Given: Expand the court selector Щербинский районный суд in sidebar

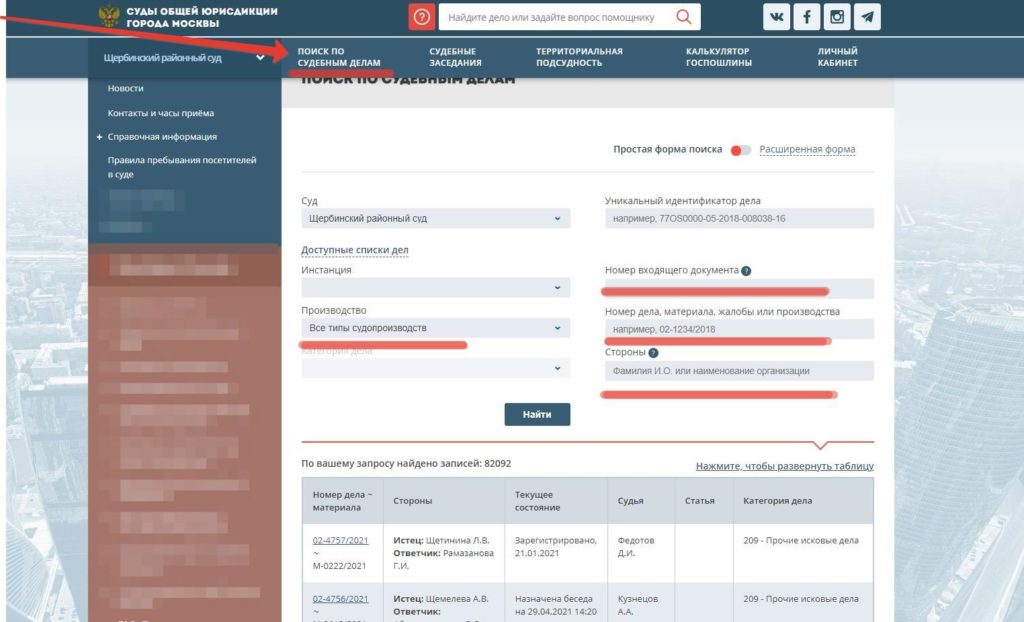Looking at the screenshot, I should (x=184, y=57).
